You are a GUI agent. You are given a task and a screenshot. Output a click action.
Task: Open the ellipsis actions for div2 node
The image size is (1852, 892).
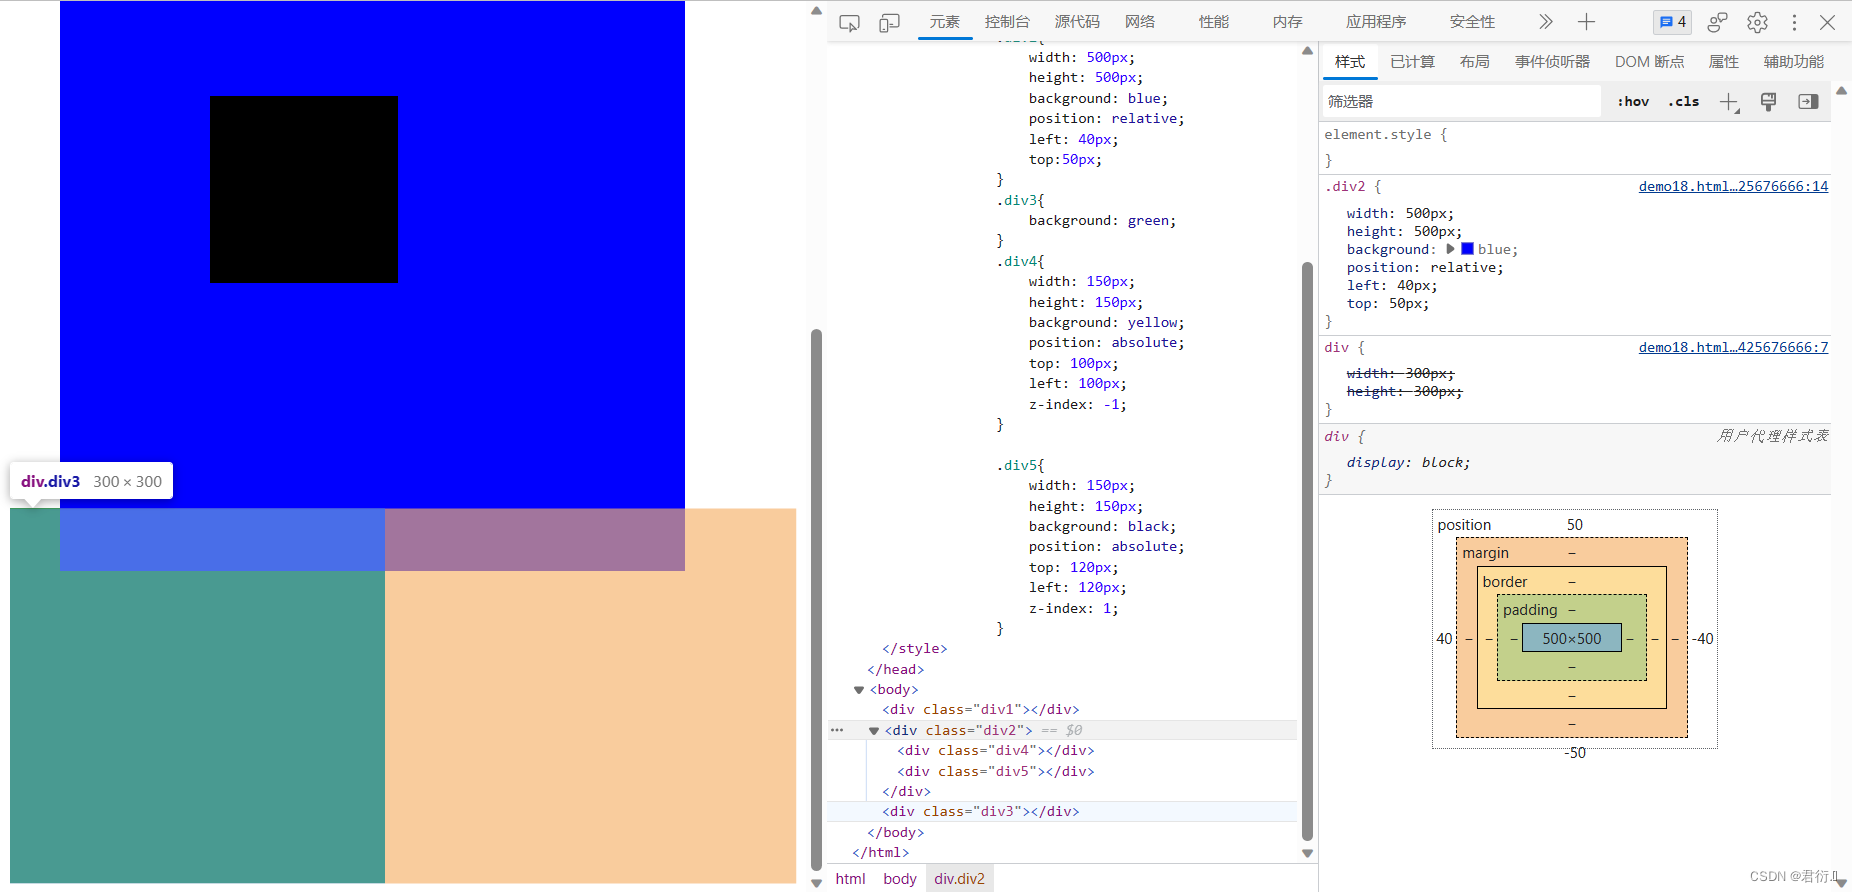837,730
